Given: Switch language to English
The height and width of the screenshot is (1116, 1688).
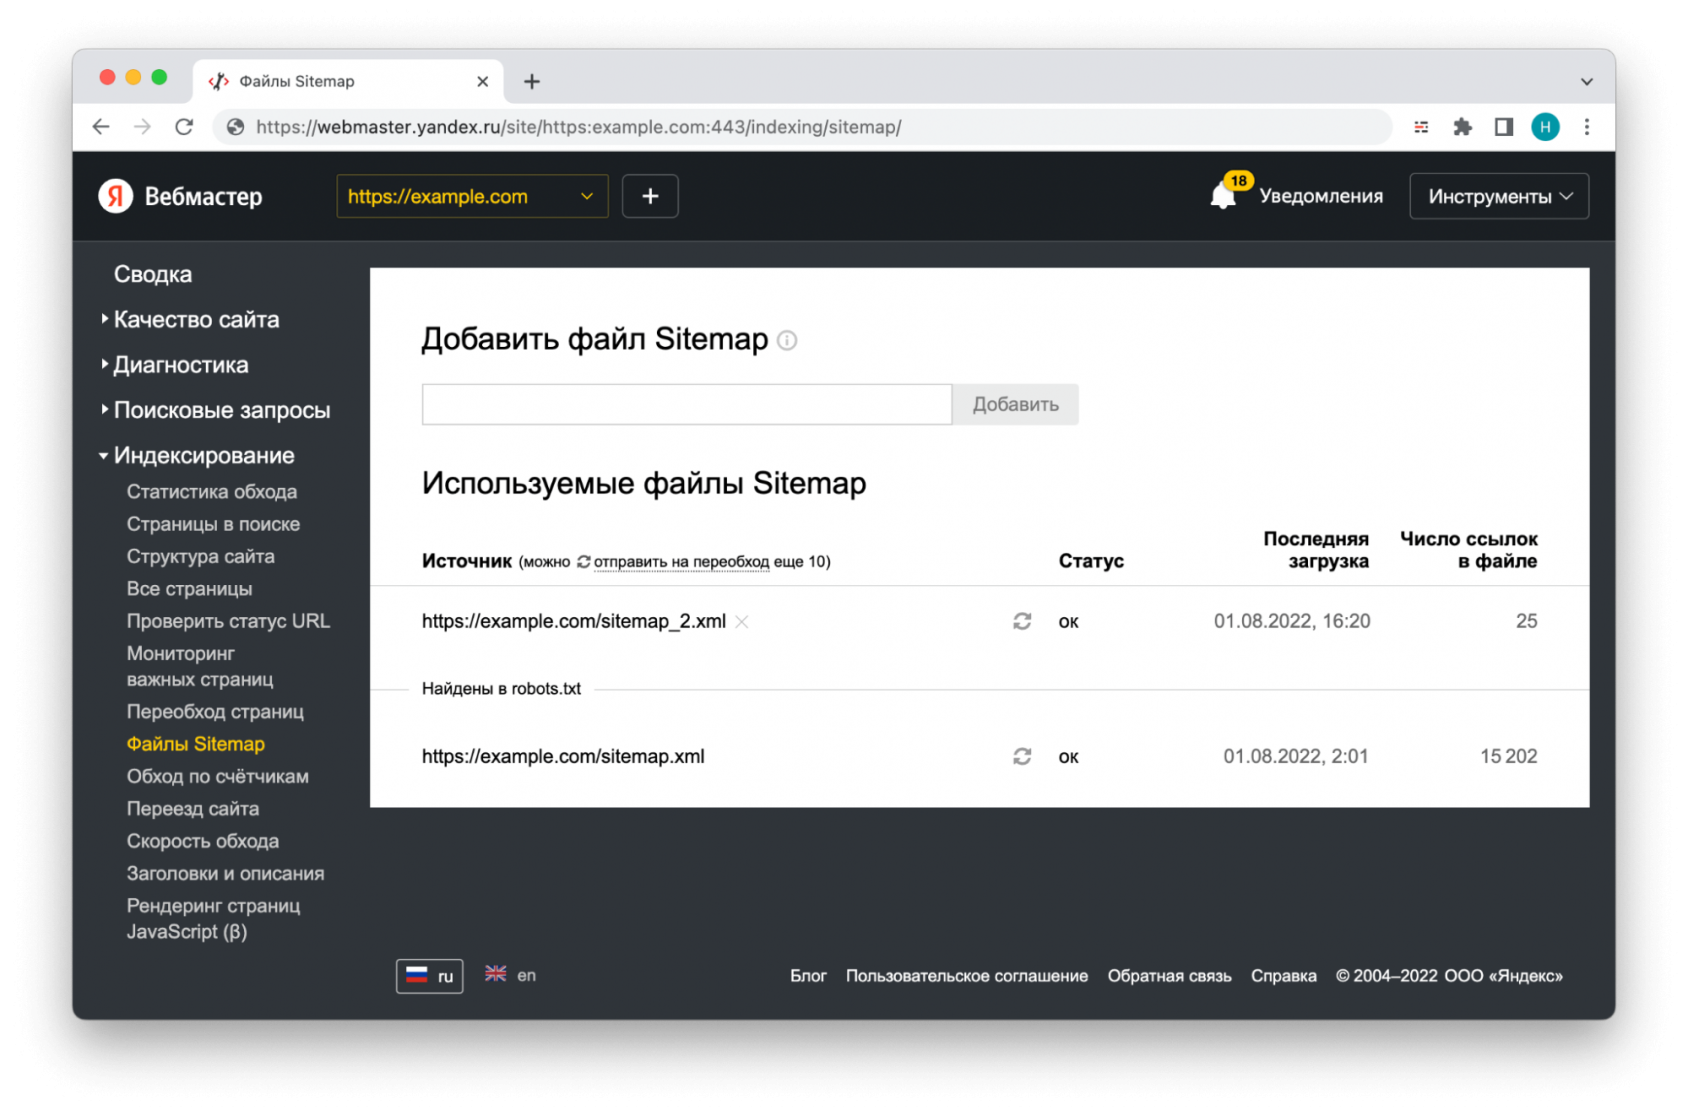Looking at the screenshot, I should point(511,975).
